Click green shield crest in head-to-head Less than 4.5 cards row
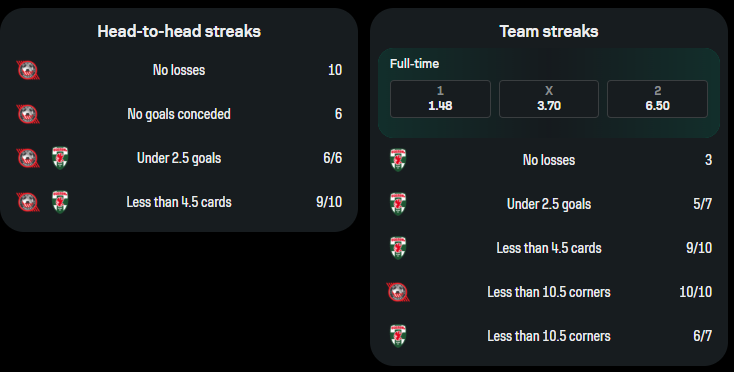Viewport: 734px width, 372px height. (60, 202)
